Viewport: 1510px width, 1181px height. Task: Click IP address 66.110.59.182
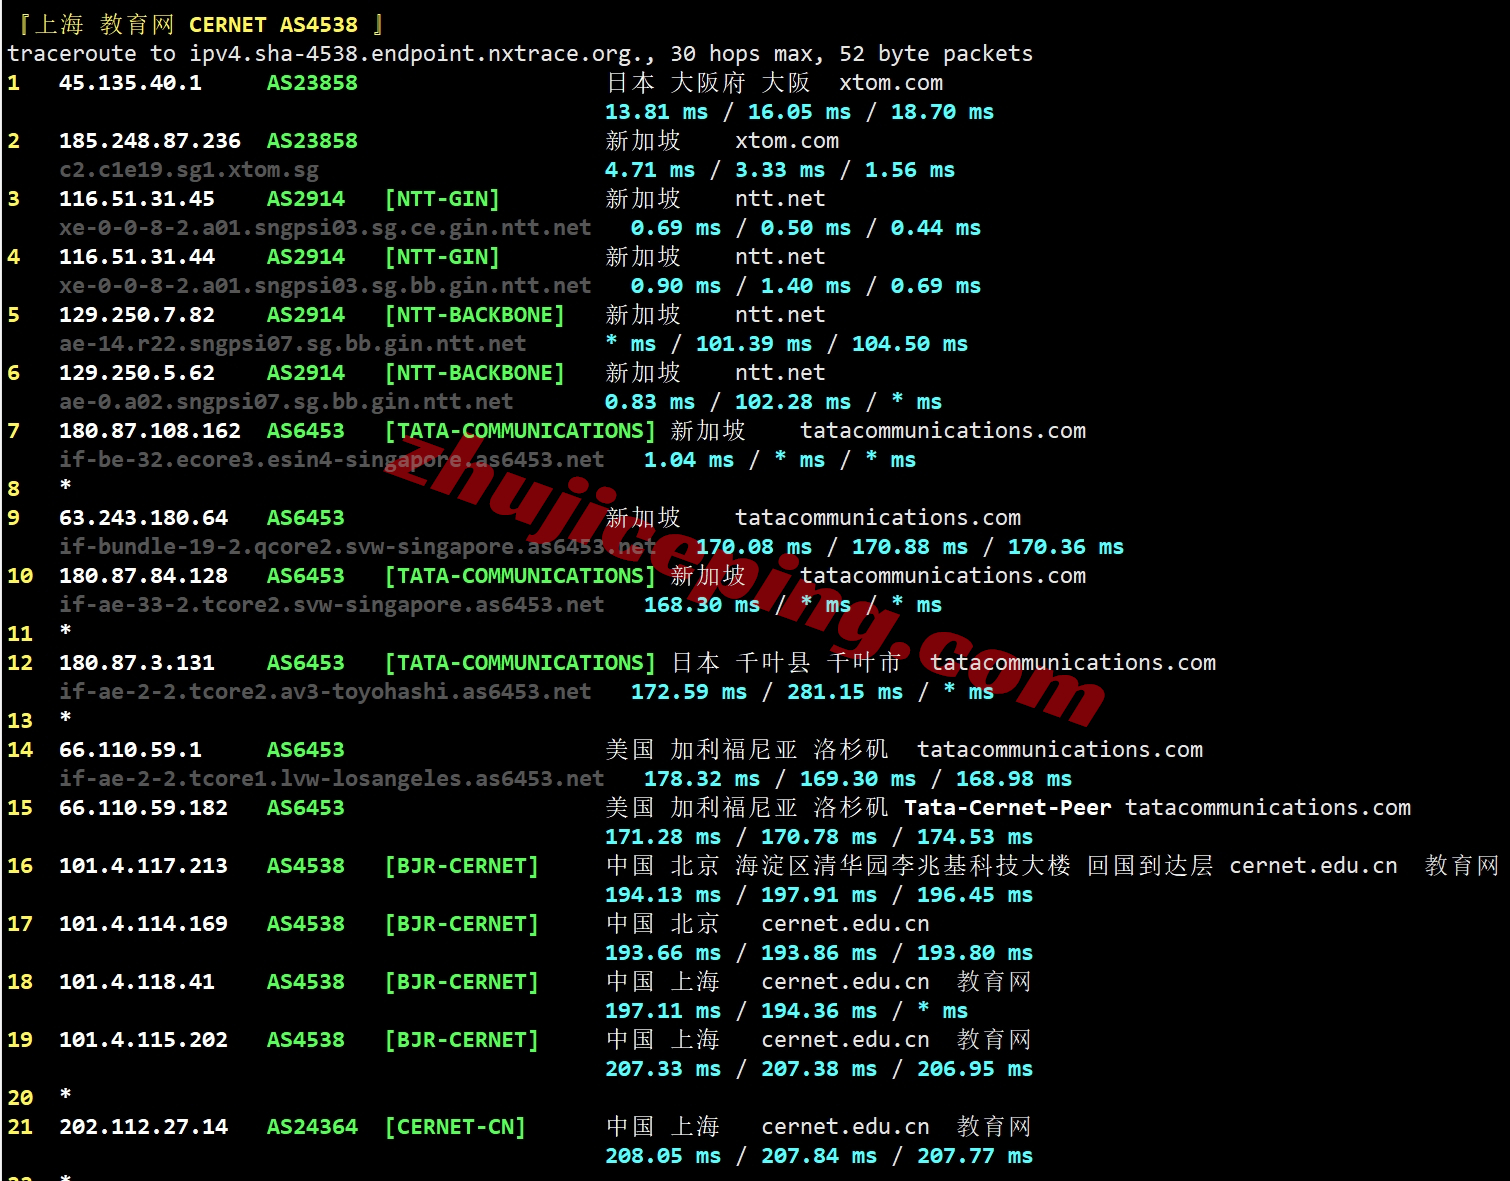tap(143, 807)
